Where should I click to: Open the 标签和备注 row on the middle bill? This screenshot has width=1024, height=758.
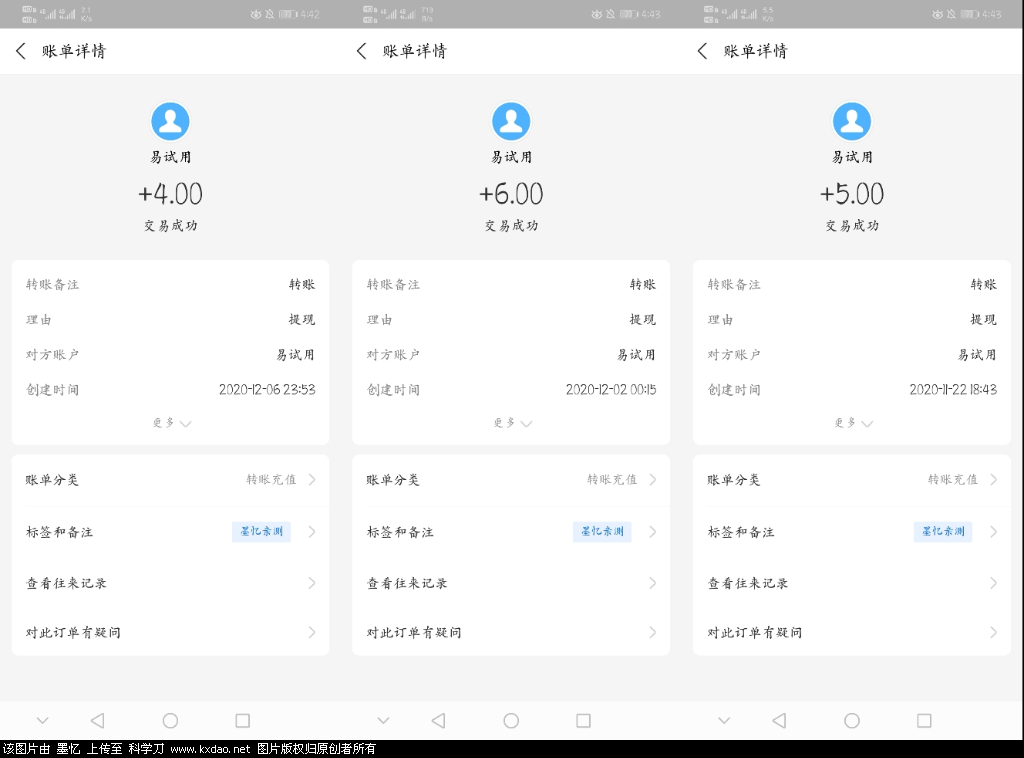[511, 532]
